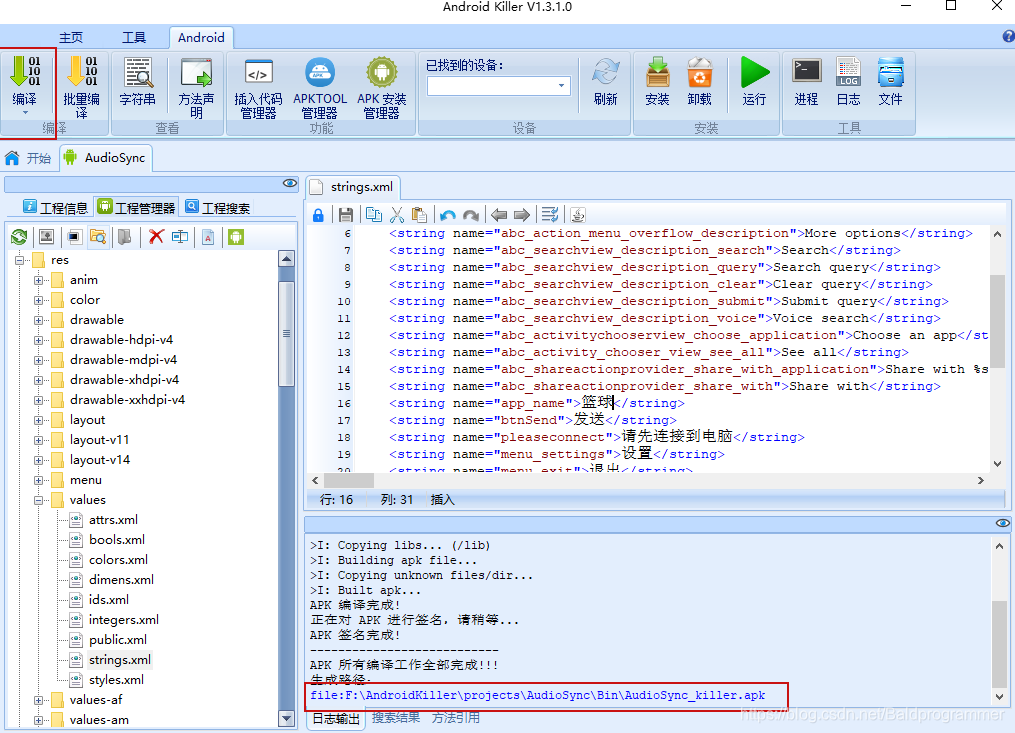1015x733 pixels.
Task: Click the project tree refresh icon
Action: [19, 237]
